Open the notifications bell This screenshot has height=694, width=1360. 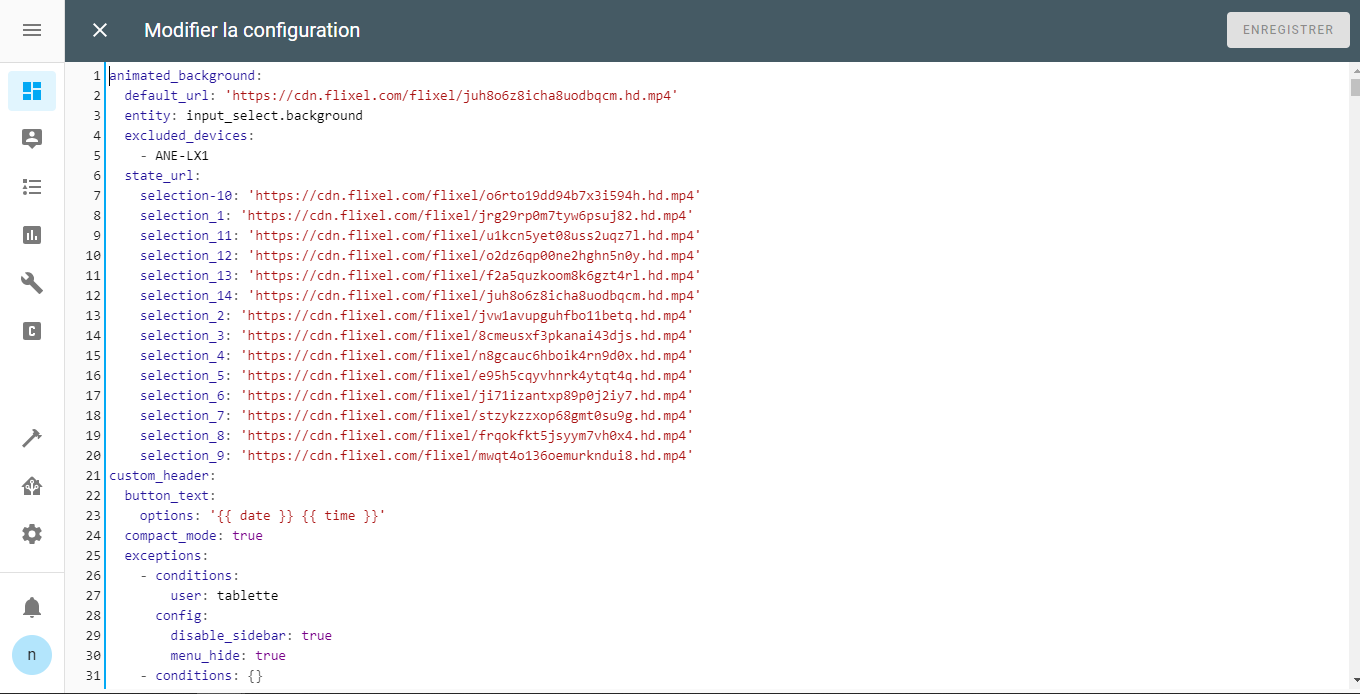(x=31, y=606)
